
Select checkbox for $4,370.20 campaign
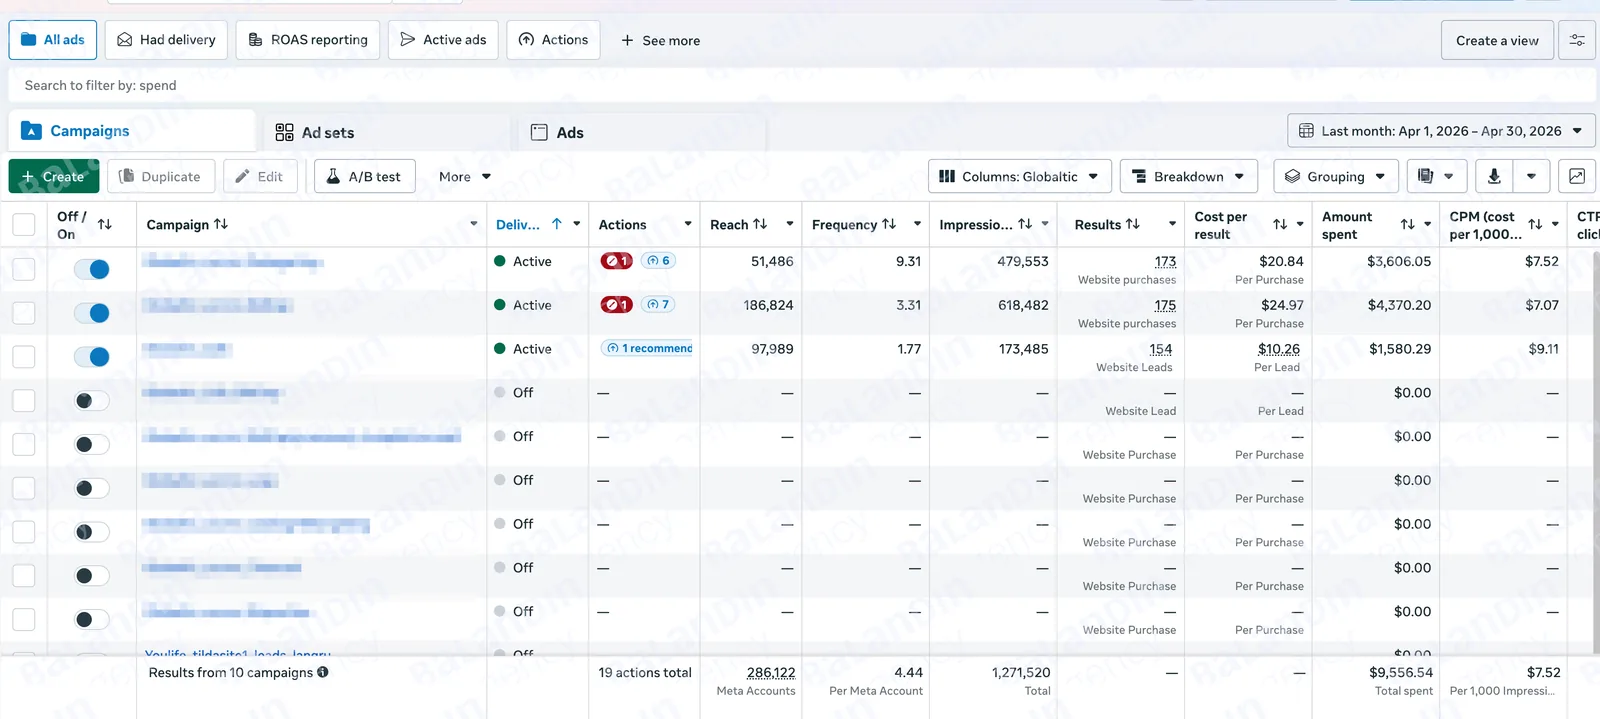pyautogui.click(x=24, y=313)
